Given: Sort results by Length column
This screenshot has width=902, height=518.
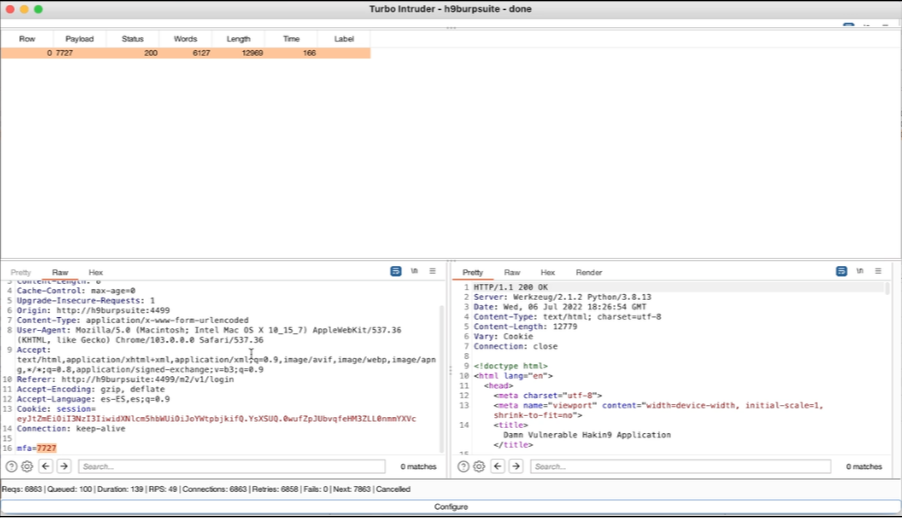Looking at the screenshot, I should click(238, 39).
